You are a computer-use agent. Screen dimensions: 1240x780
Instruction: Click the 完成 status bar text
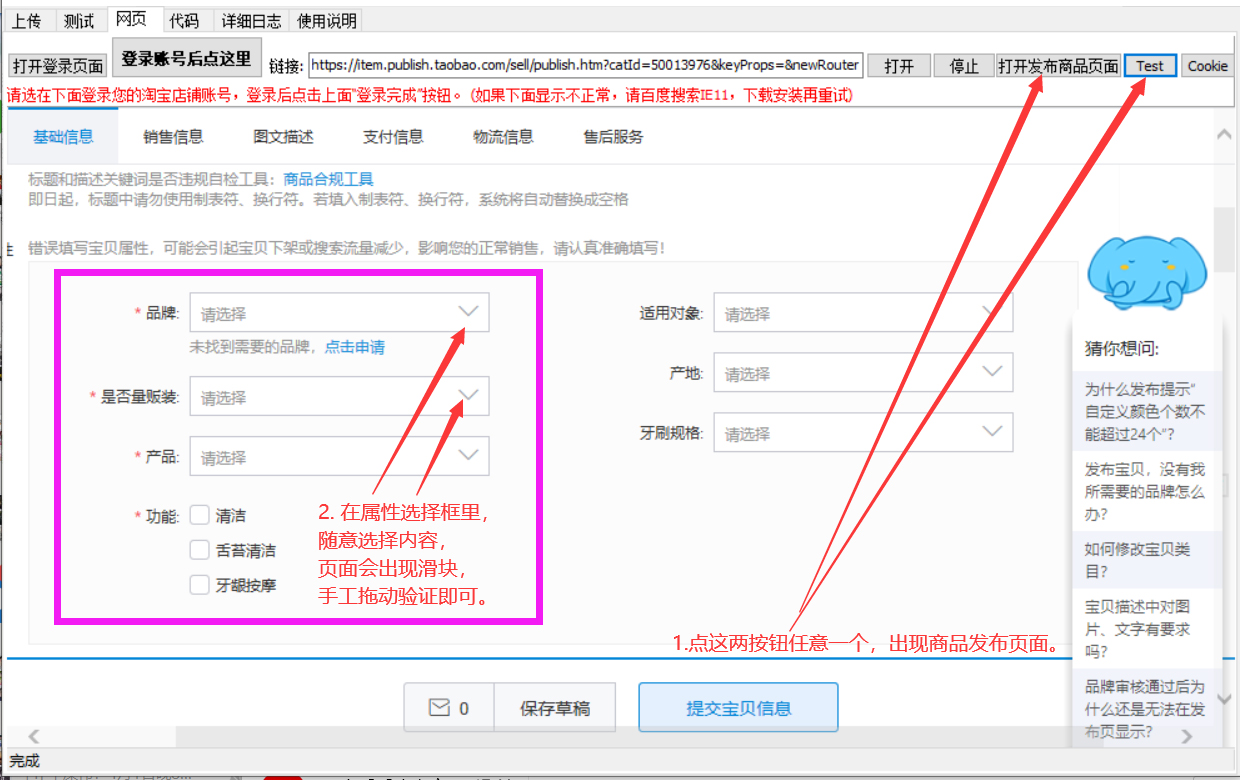tap(24, 761)
